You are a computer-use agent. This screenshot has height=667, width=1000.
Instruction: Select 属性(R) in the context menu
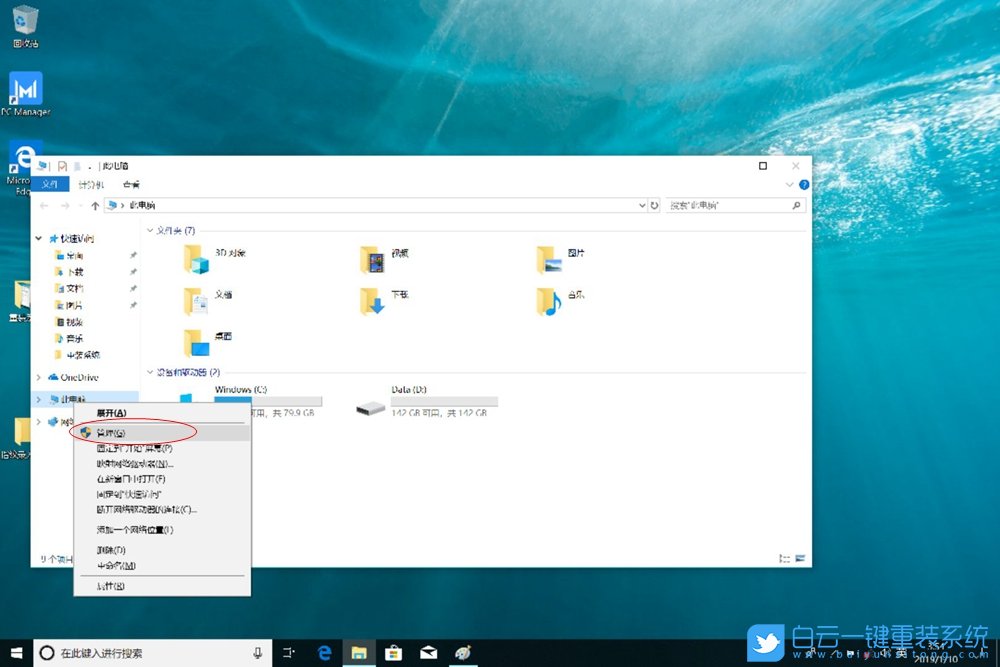coord(110,585)
